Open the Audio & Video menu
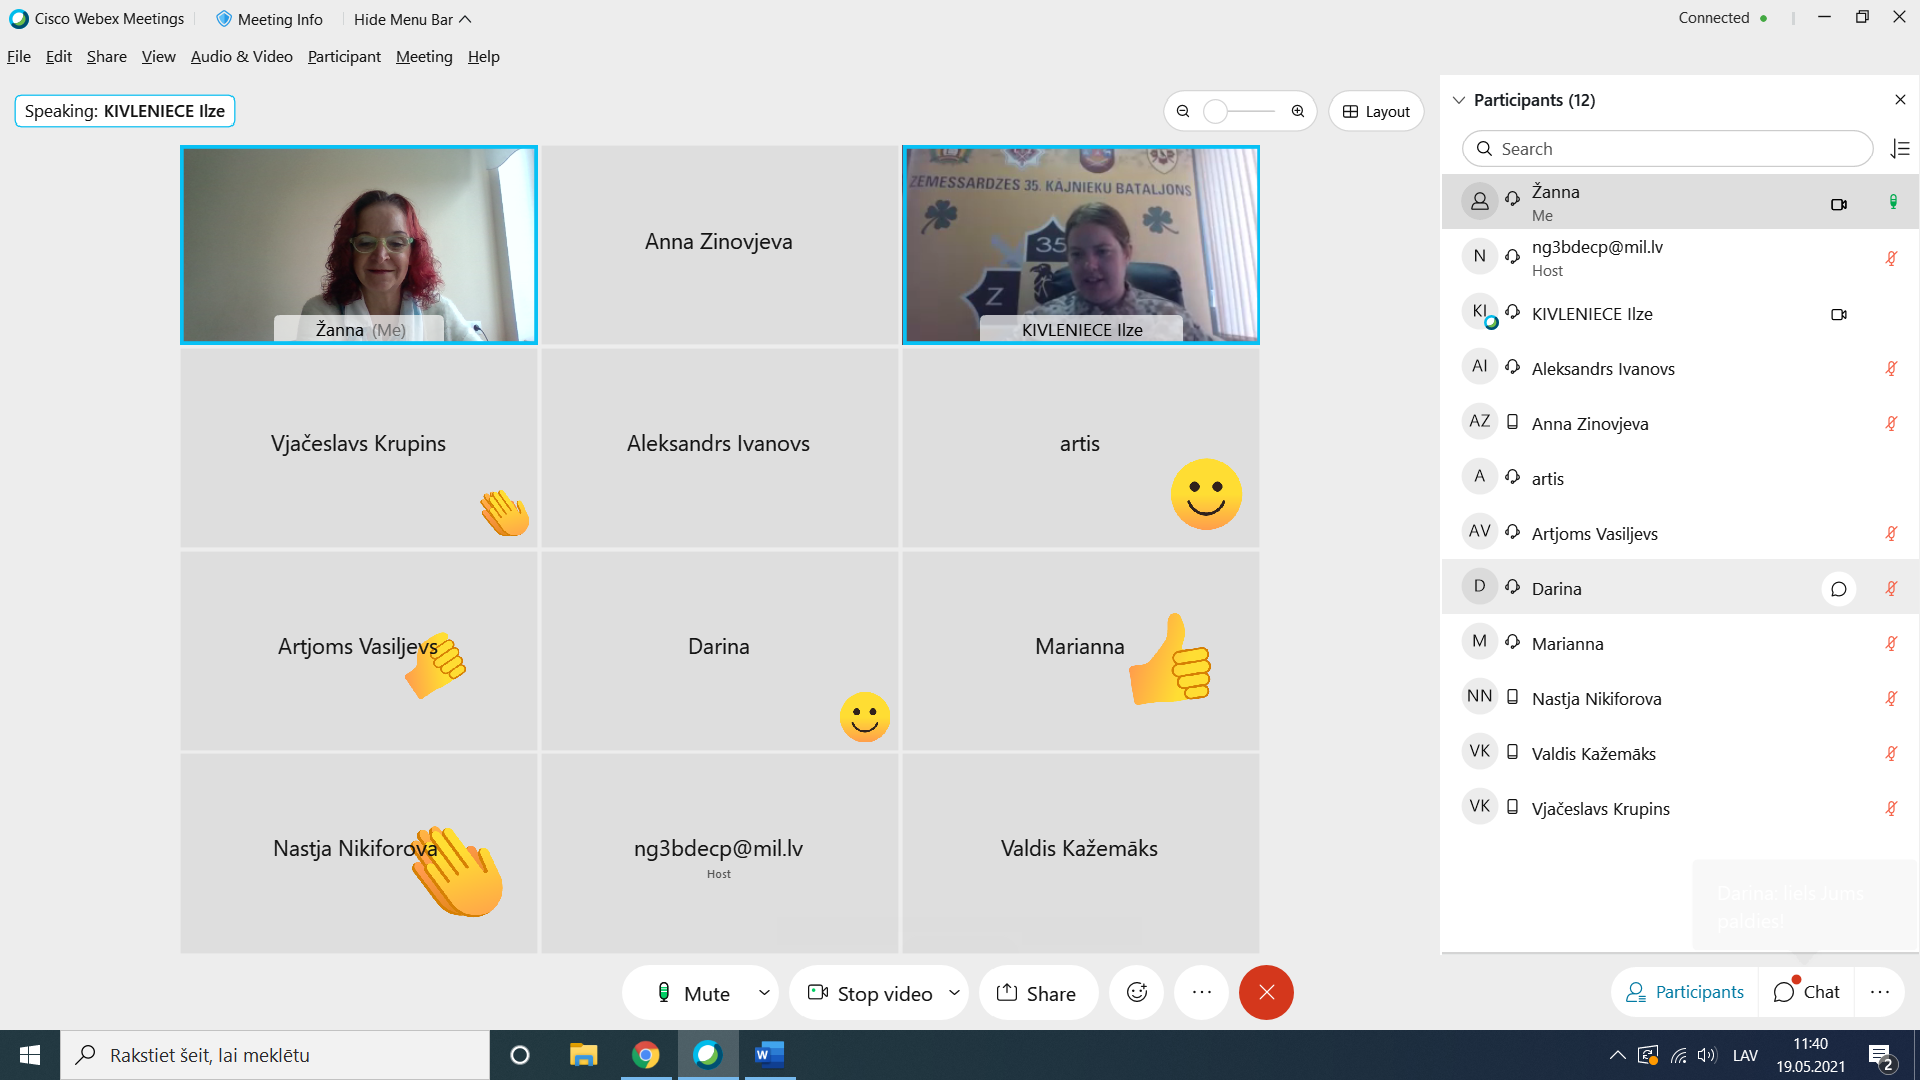This screenshot has width=1920, height=1080. coord(241,57)
